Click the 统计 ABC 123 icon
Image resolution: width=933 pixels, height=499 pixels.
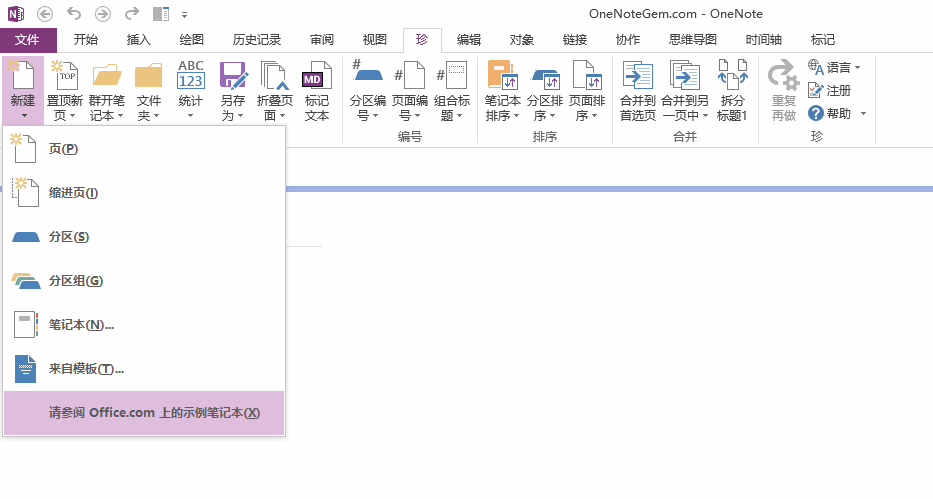(191, 75)
